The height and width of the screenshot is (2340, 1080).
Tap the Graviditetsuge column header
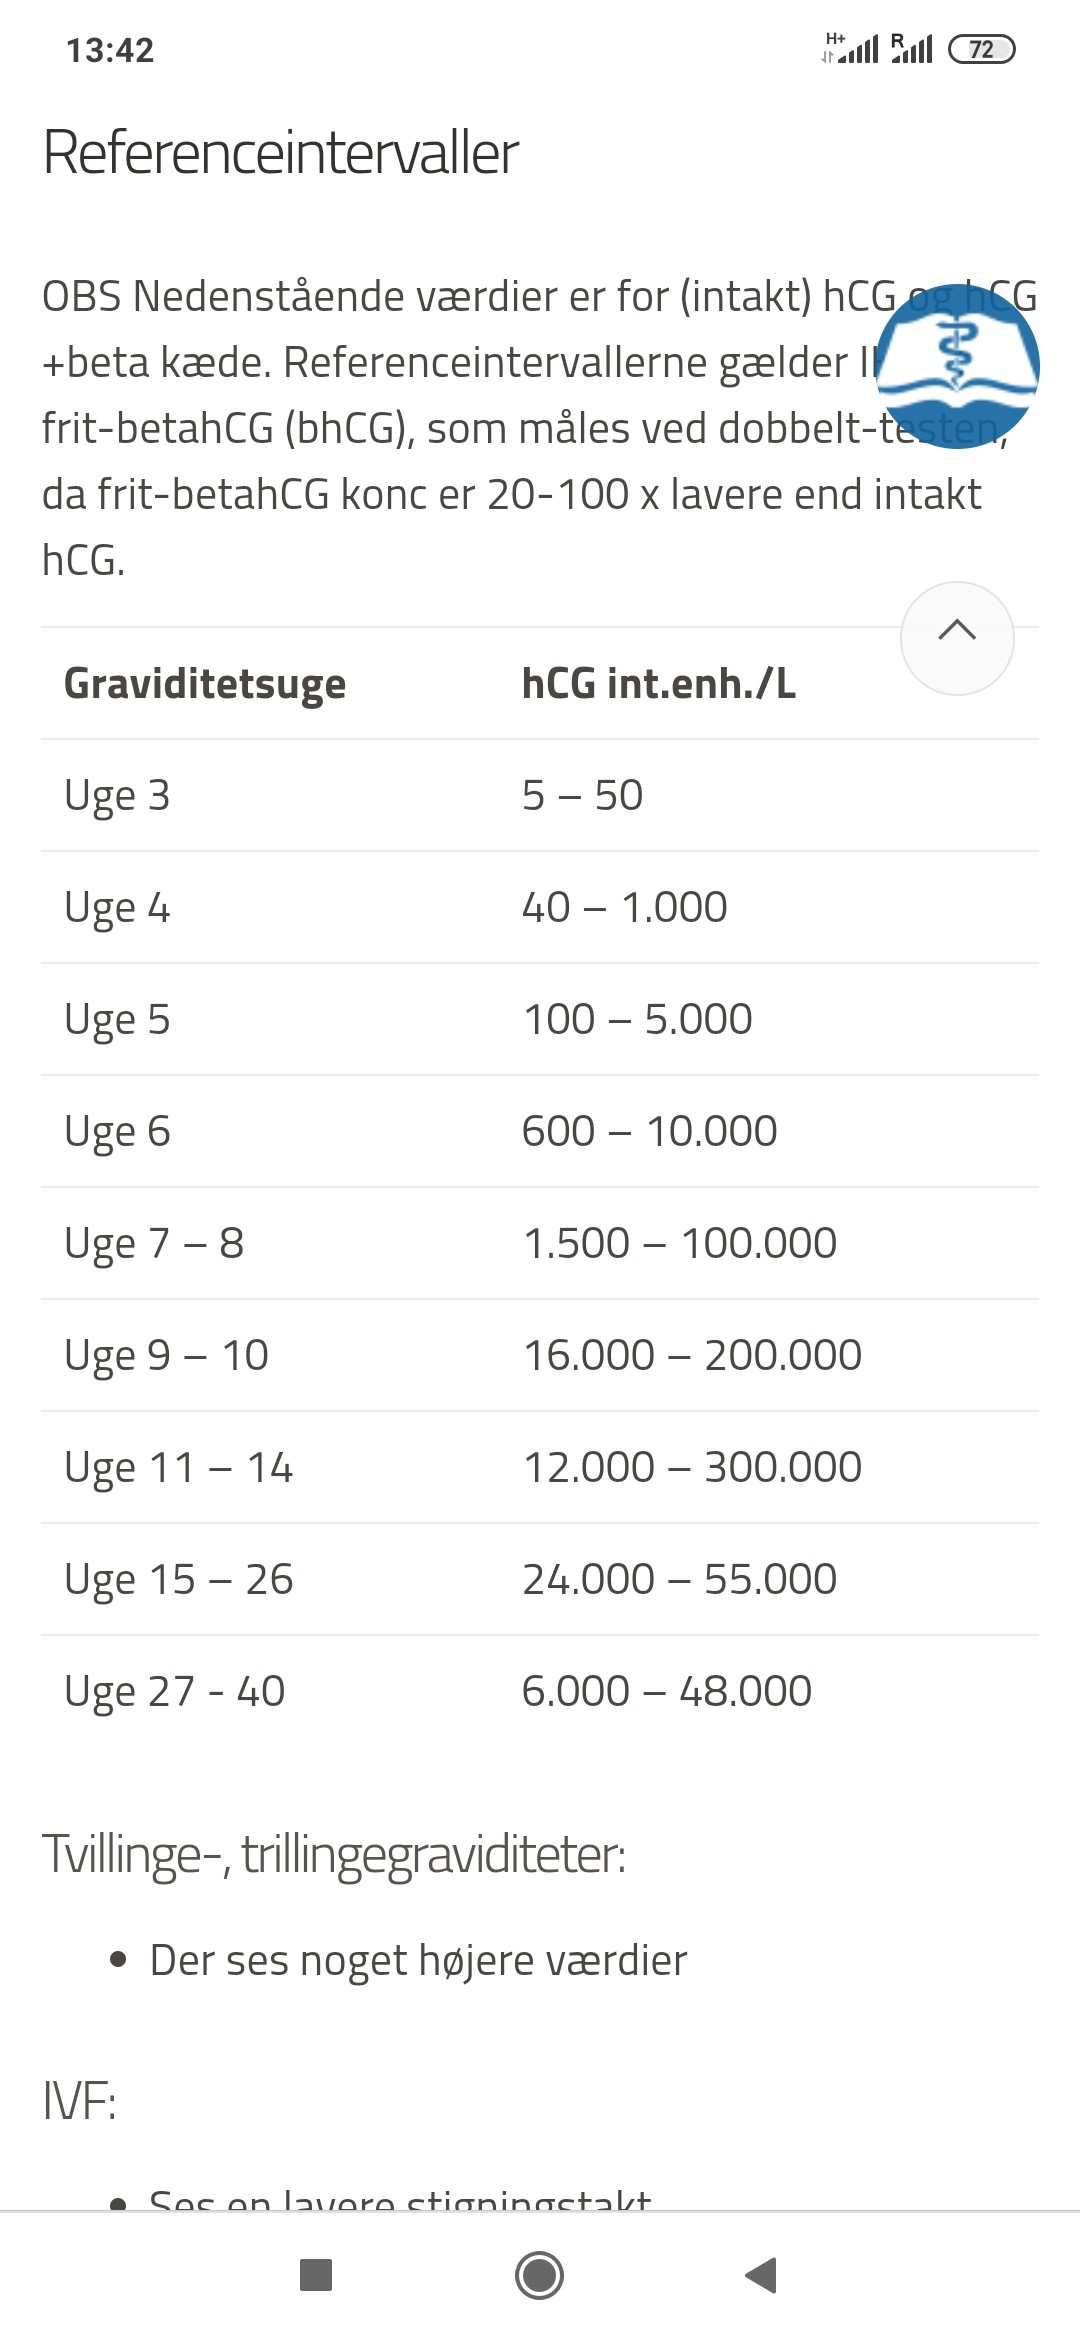pos(205,684)
